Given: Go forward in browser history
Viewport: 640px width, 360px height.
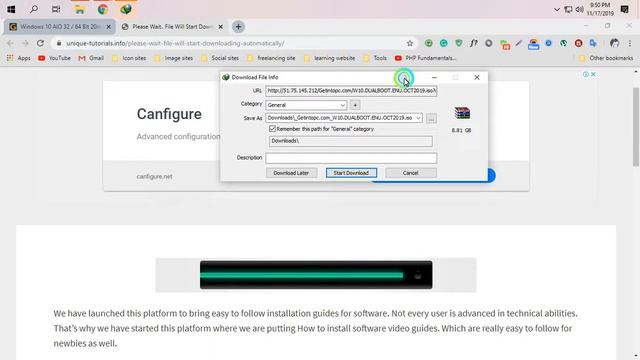Looking at the screenshot, I should pos(25,43).
